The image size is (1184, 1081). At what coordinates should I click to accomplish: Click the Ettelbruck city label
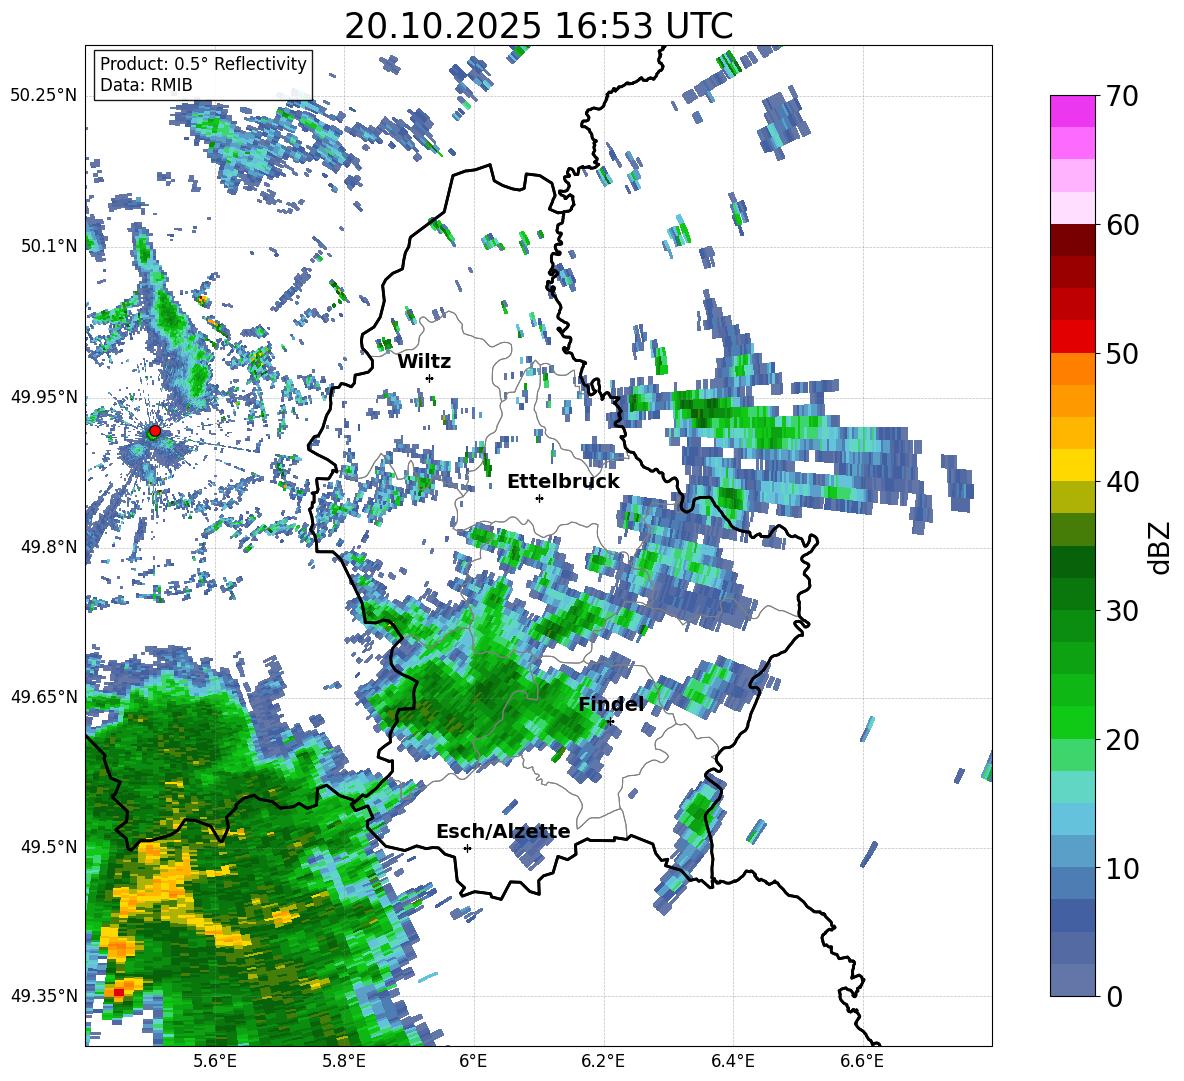pyautogui.click(x=563, y=482)
